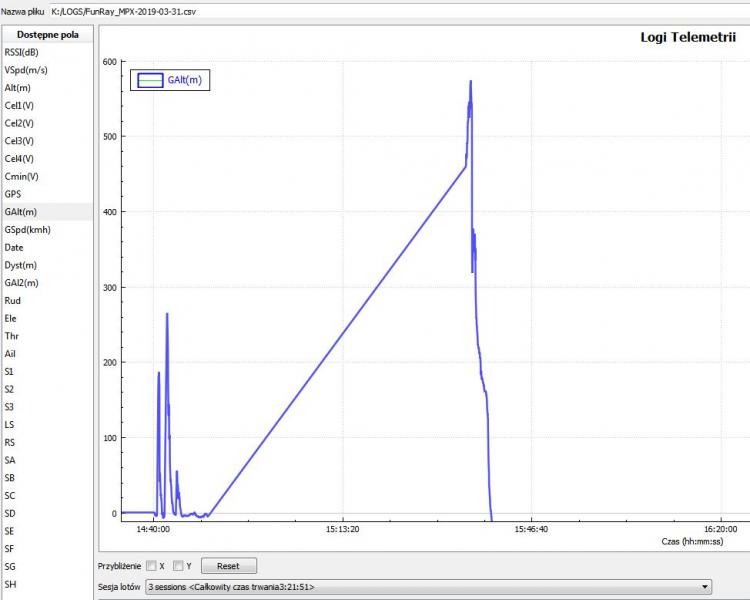
Task: Select GSpd(kmh) ground speed field
Action: 27,229
